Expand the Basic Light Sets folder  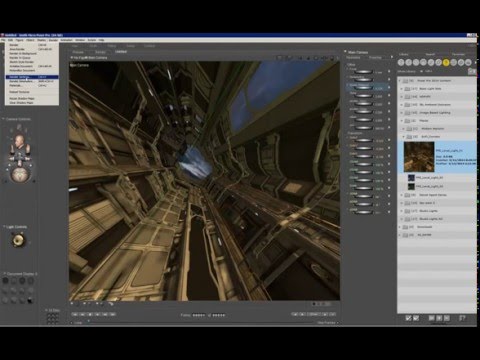coord(402,89)
